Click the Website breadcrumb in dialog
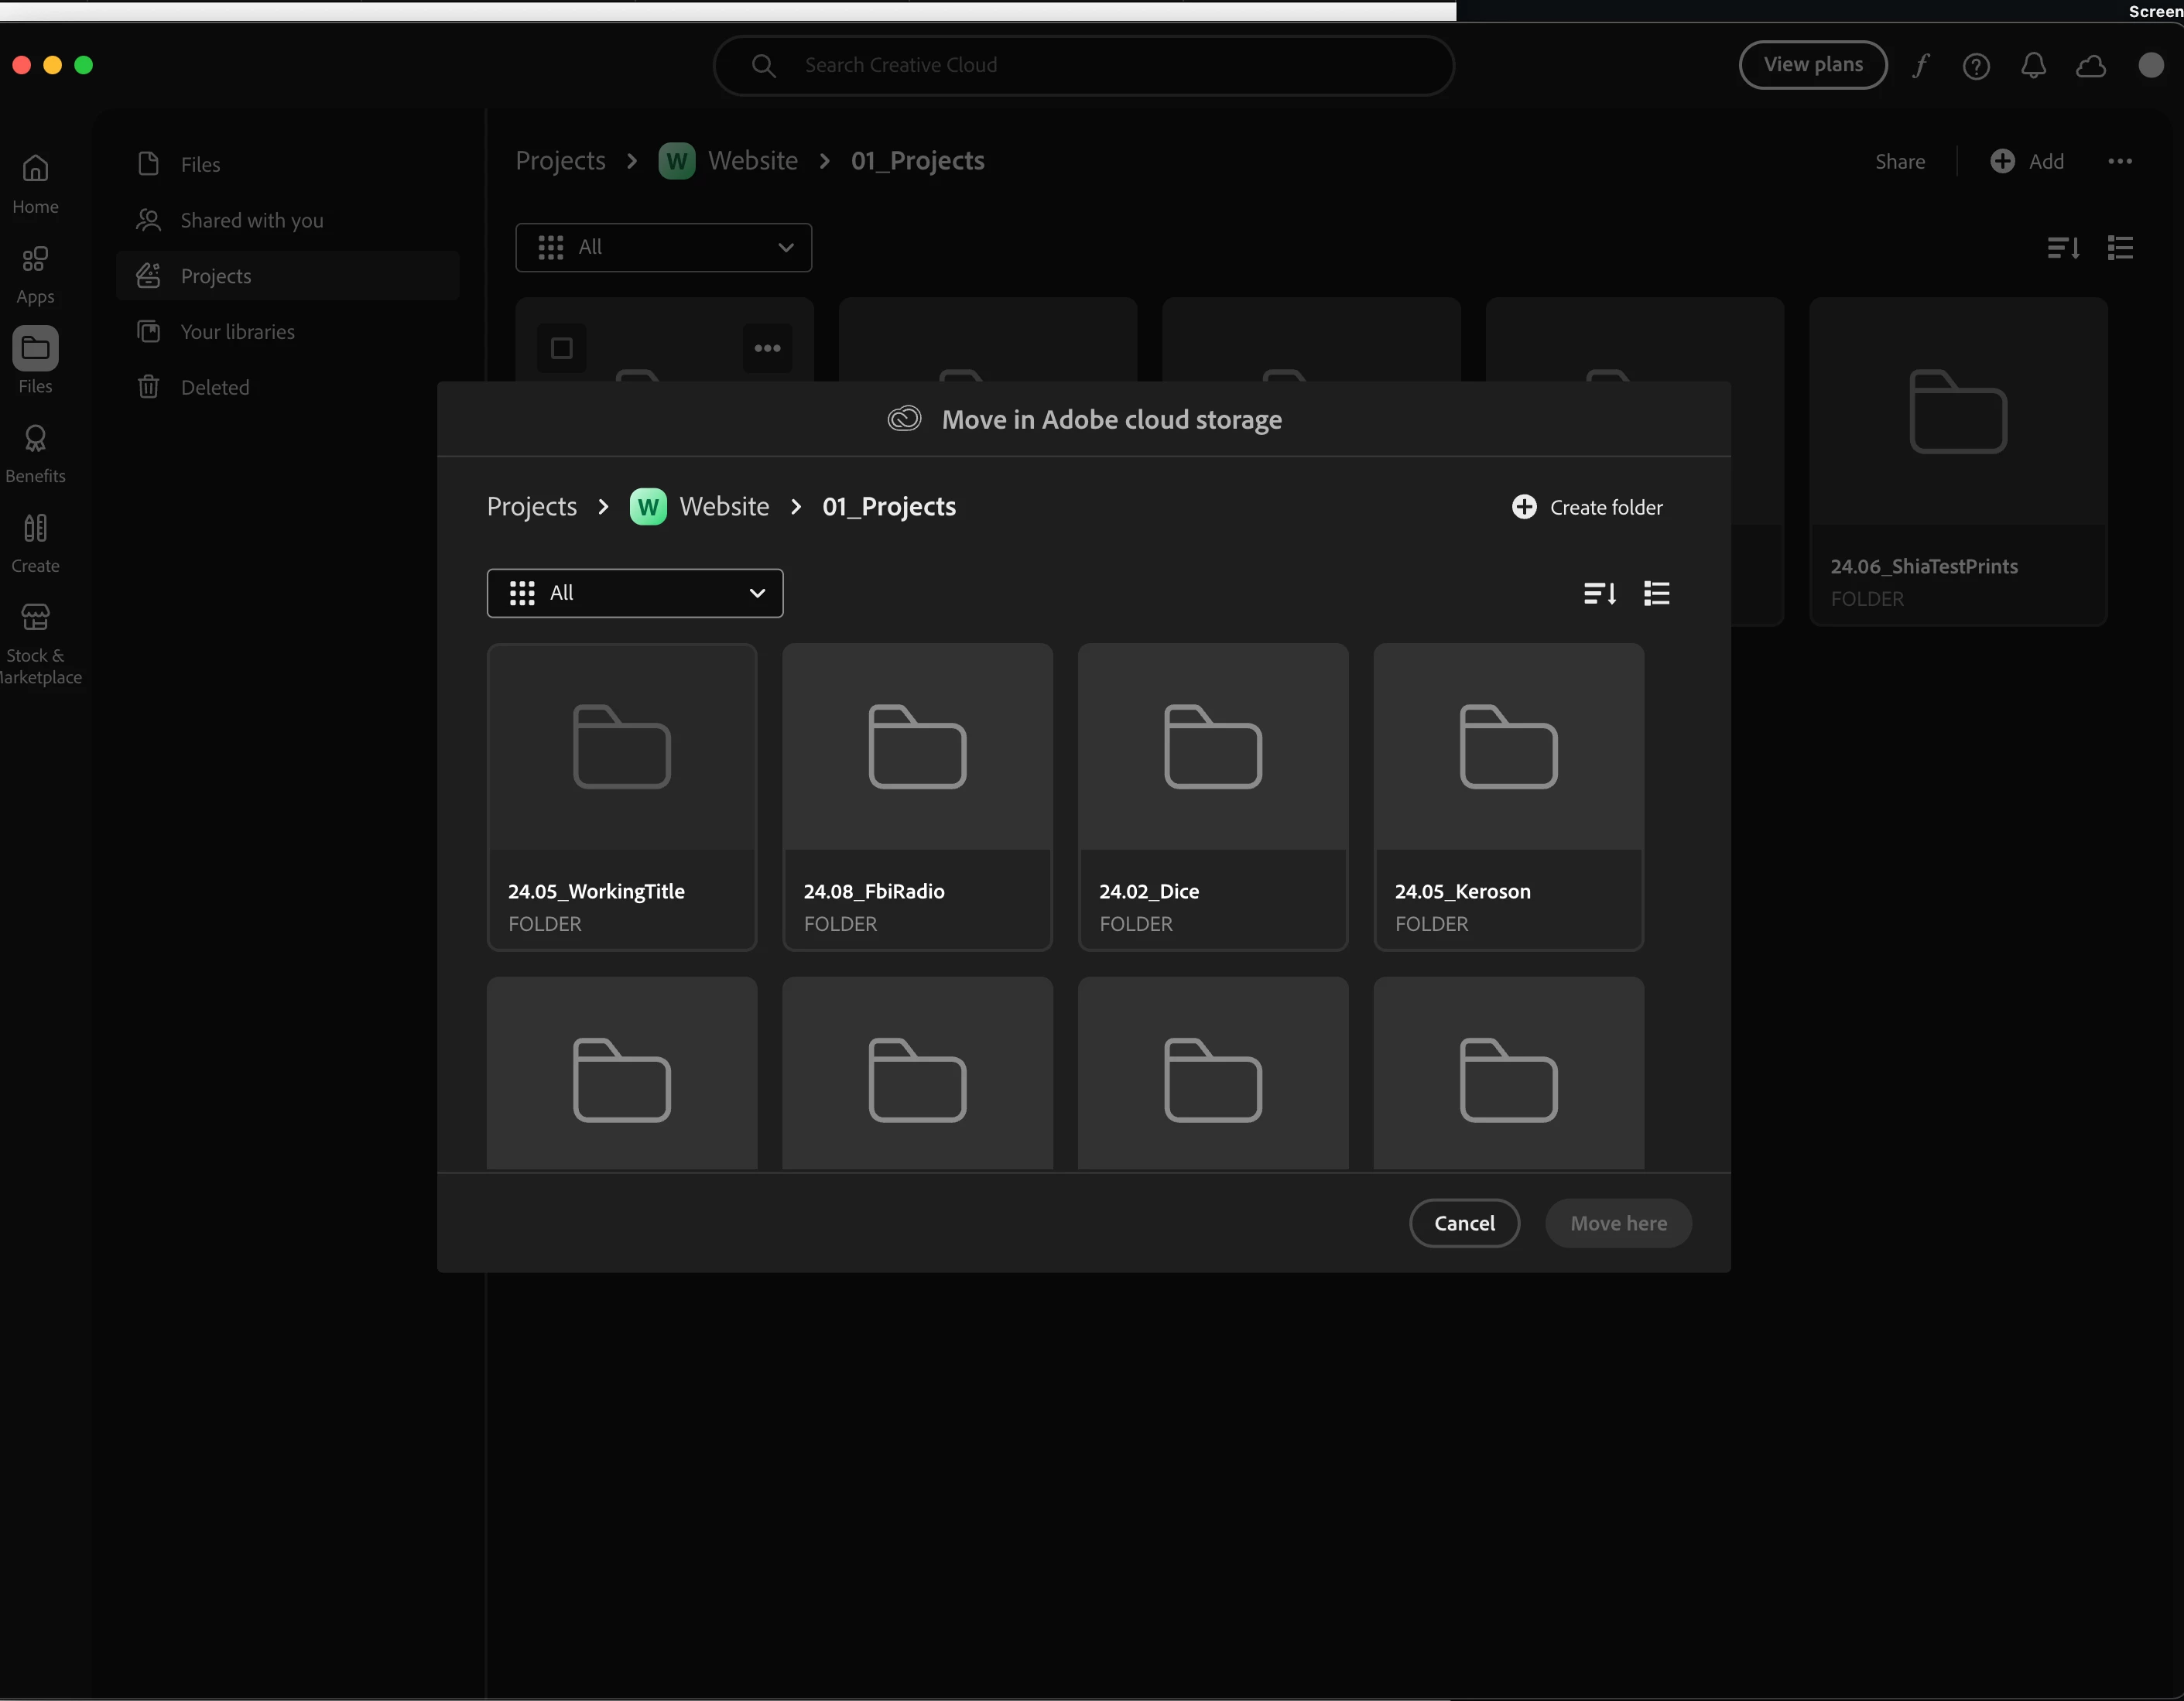This screenshot has height=1701, width=2184. click(724, 507)
